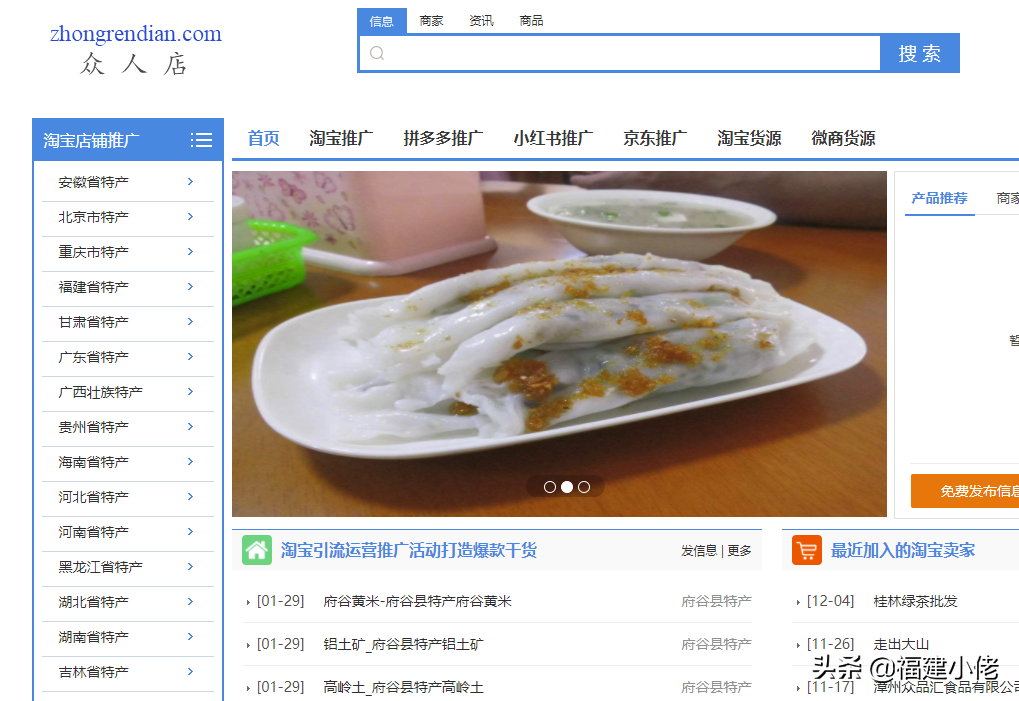Click the orange shopping cart icon
Screen dimensions: 1019x701
click(x=806, y=550)
